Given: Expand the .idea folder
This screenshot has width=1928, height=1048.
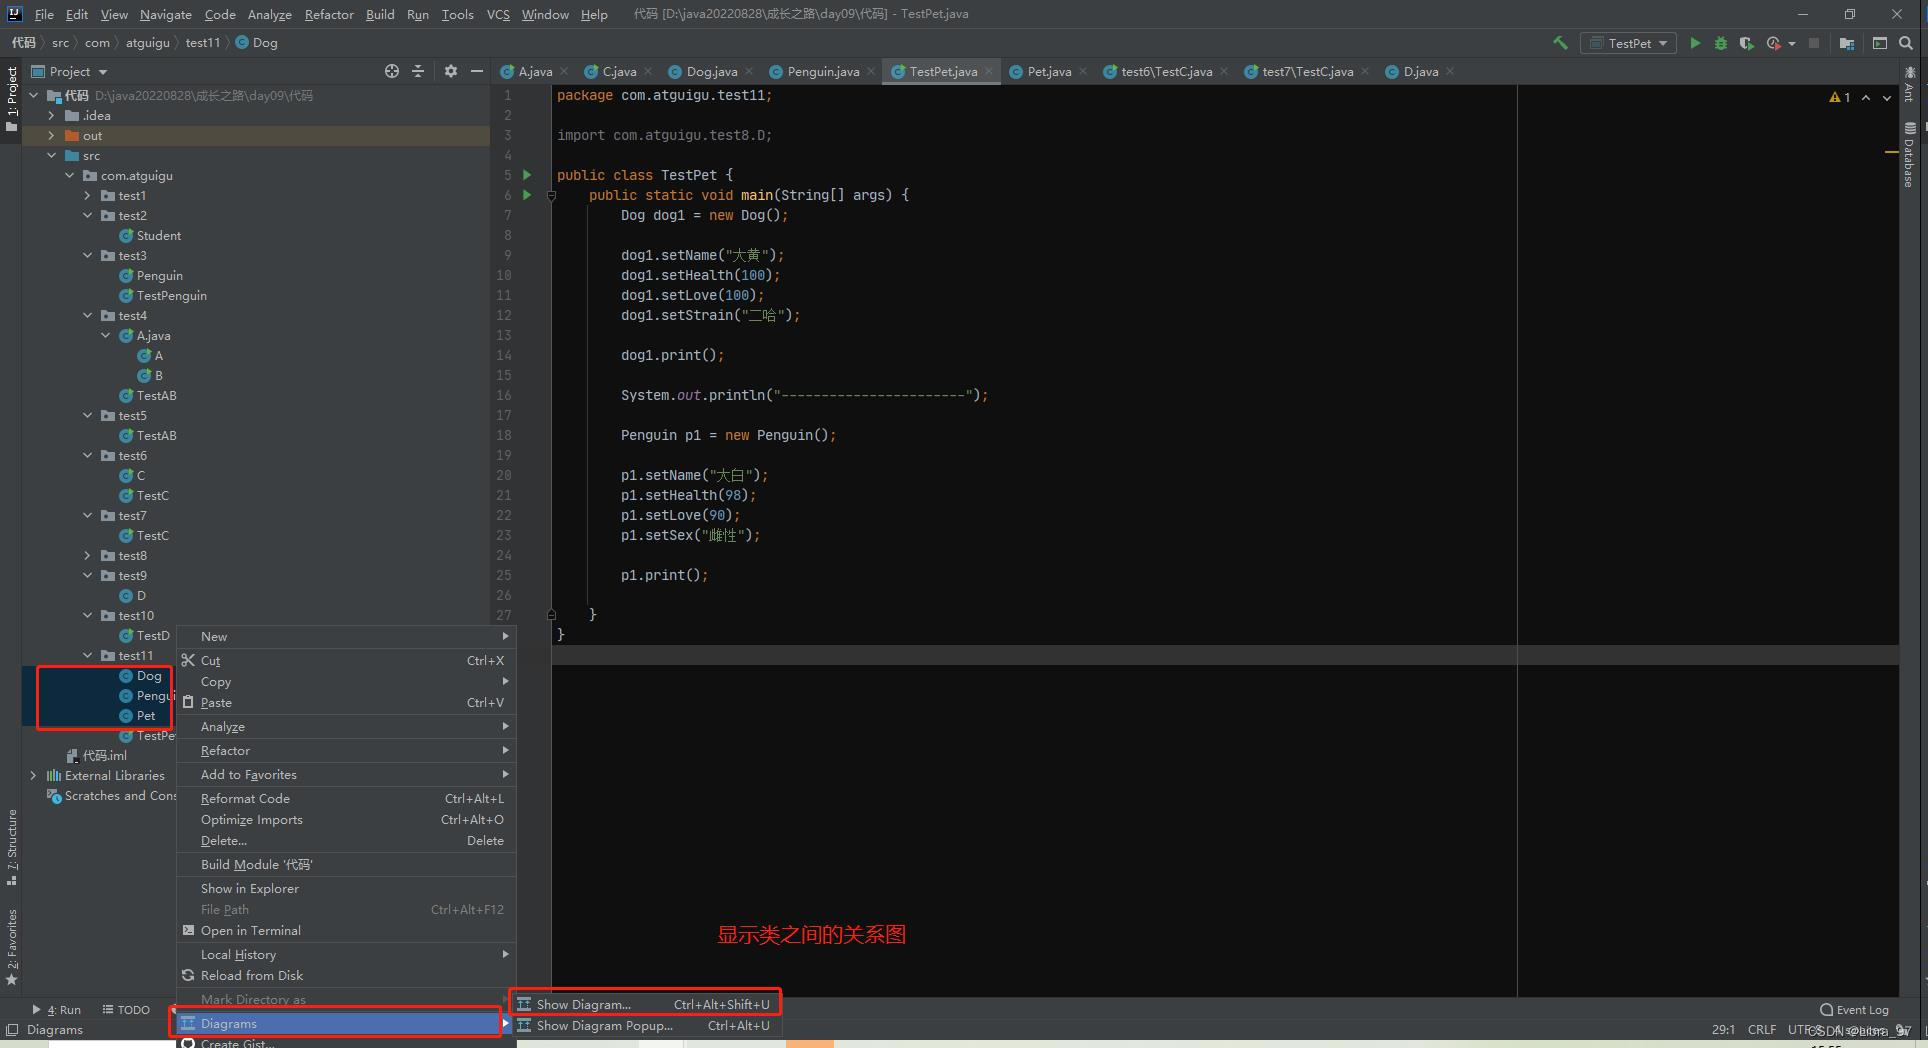Looking at the screenshot, I should [x=51, y=115].
